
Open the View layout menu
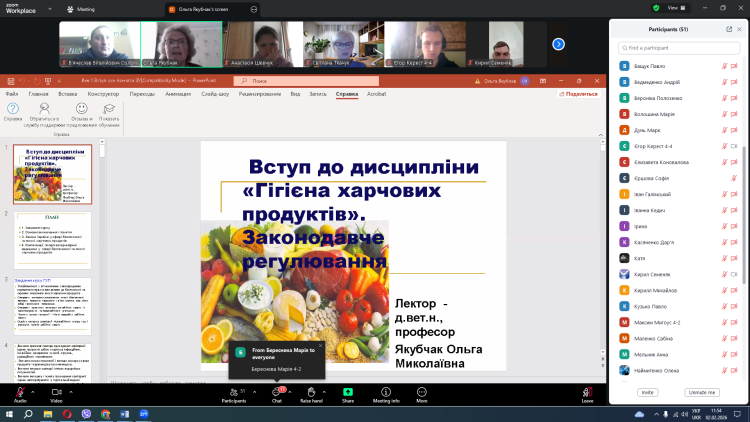(x=676, y=8)
